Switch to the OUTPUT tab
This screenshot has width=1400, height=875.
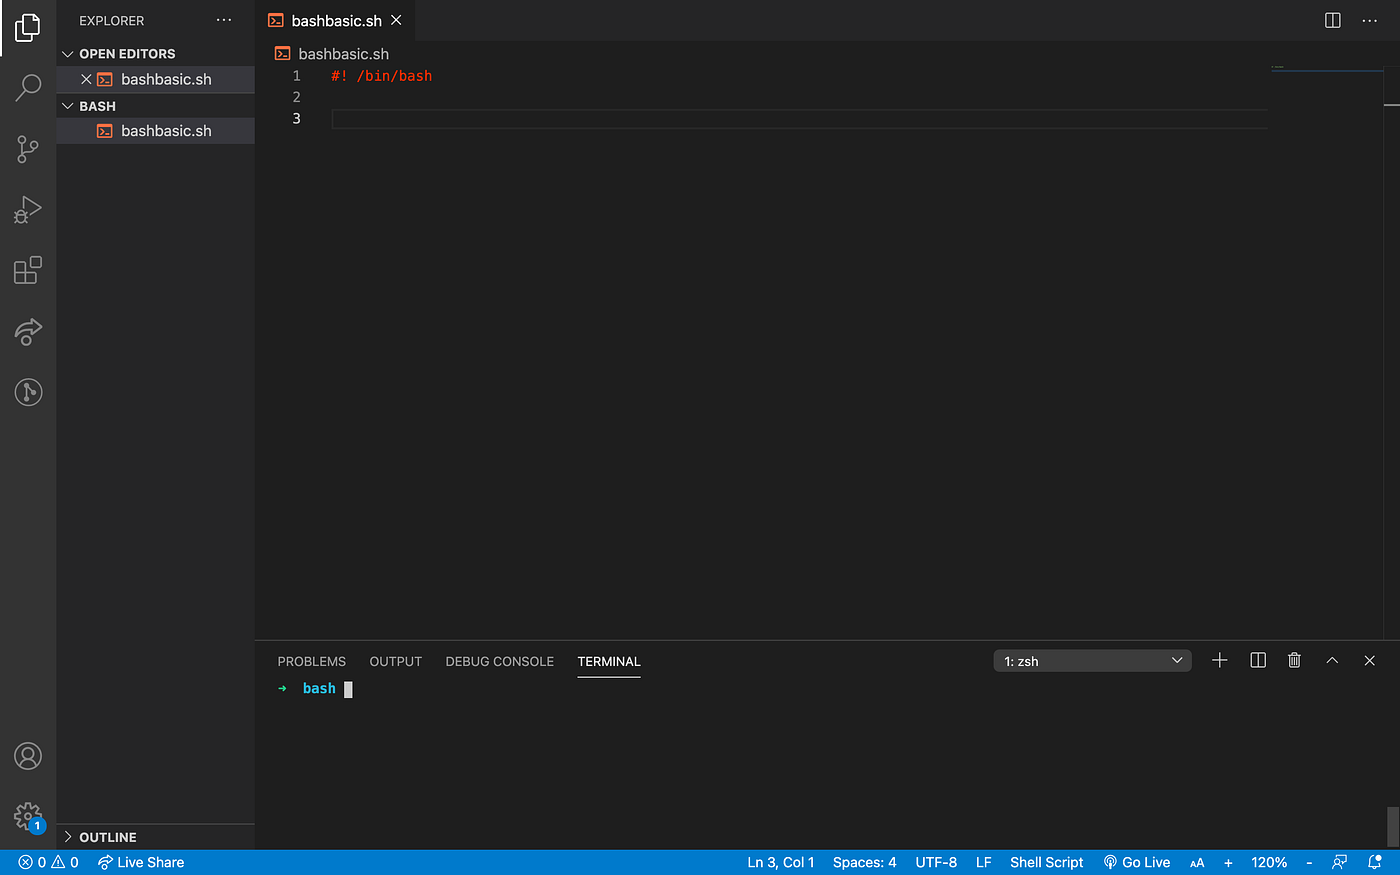pyautogui.click(x=396, y=661)
